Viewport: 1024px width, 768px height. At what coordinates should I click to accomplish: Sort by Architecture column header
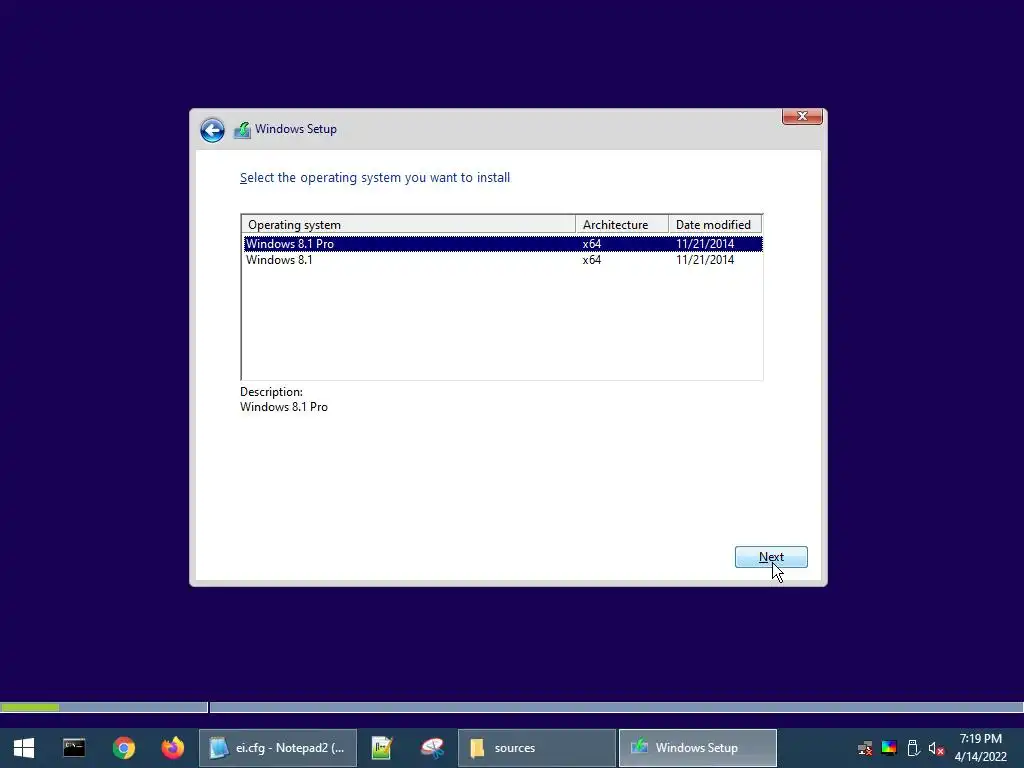click(x=622, y=225)
